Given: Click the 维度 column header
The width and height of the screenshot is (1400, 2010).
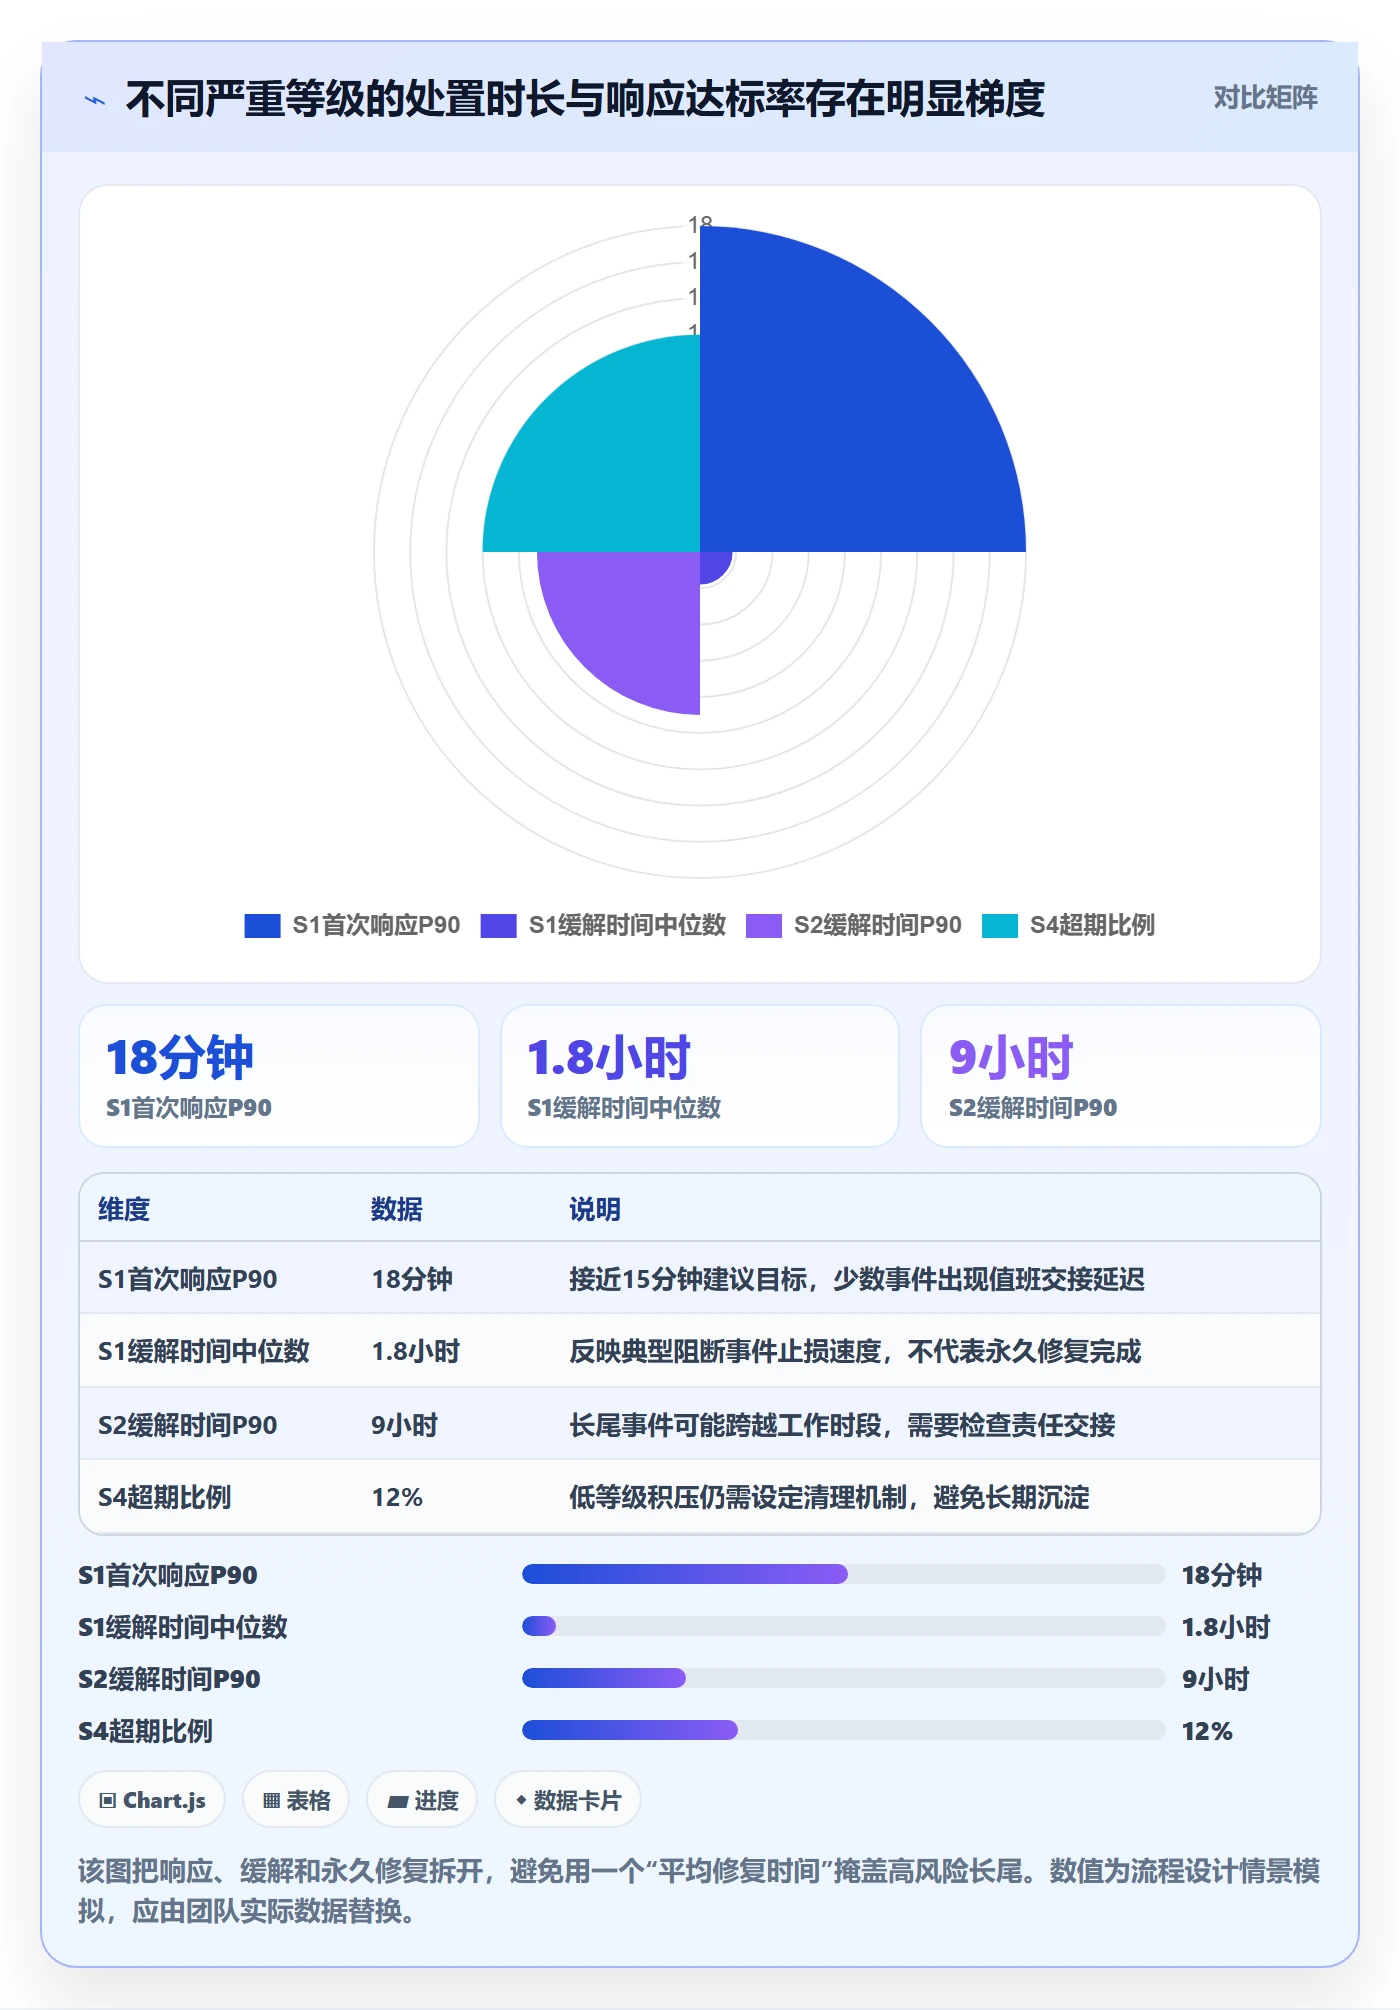Looking at the screenshot, I should click(x=124, y=1209).
